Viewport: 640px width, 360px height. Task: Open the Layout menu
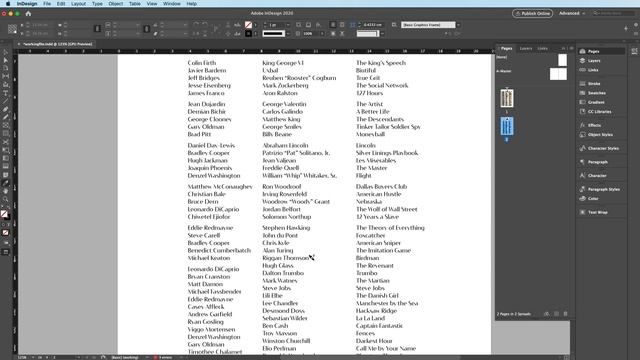78,4
